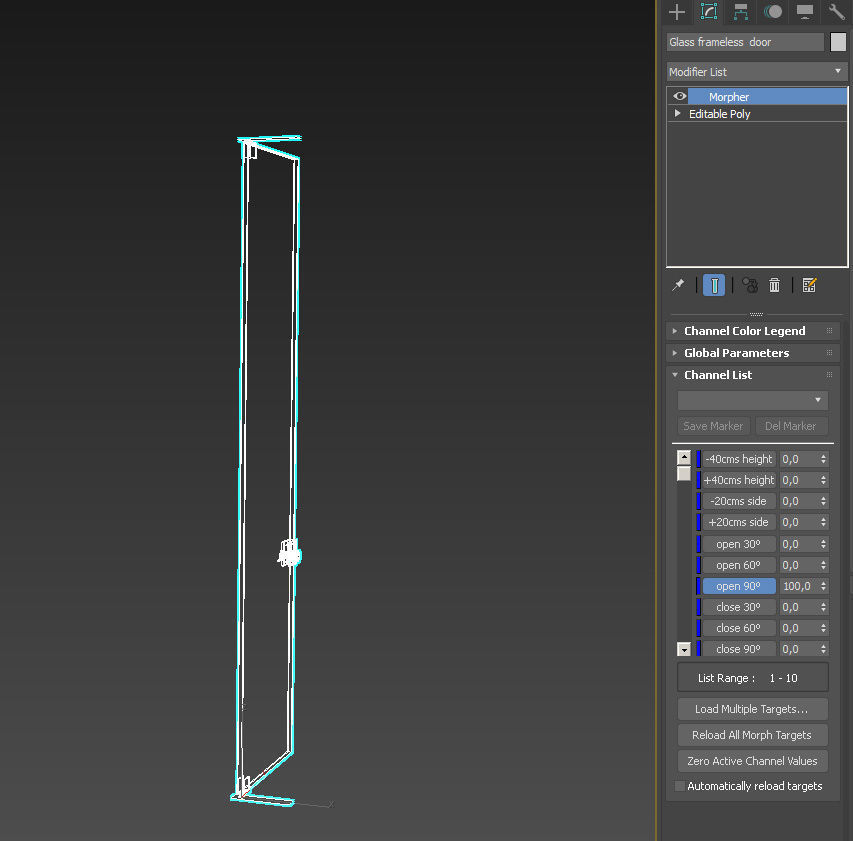
Task: Expand the Global Parameters rollout
Action: coord(736,353)
